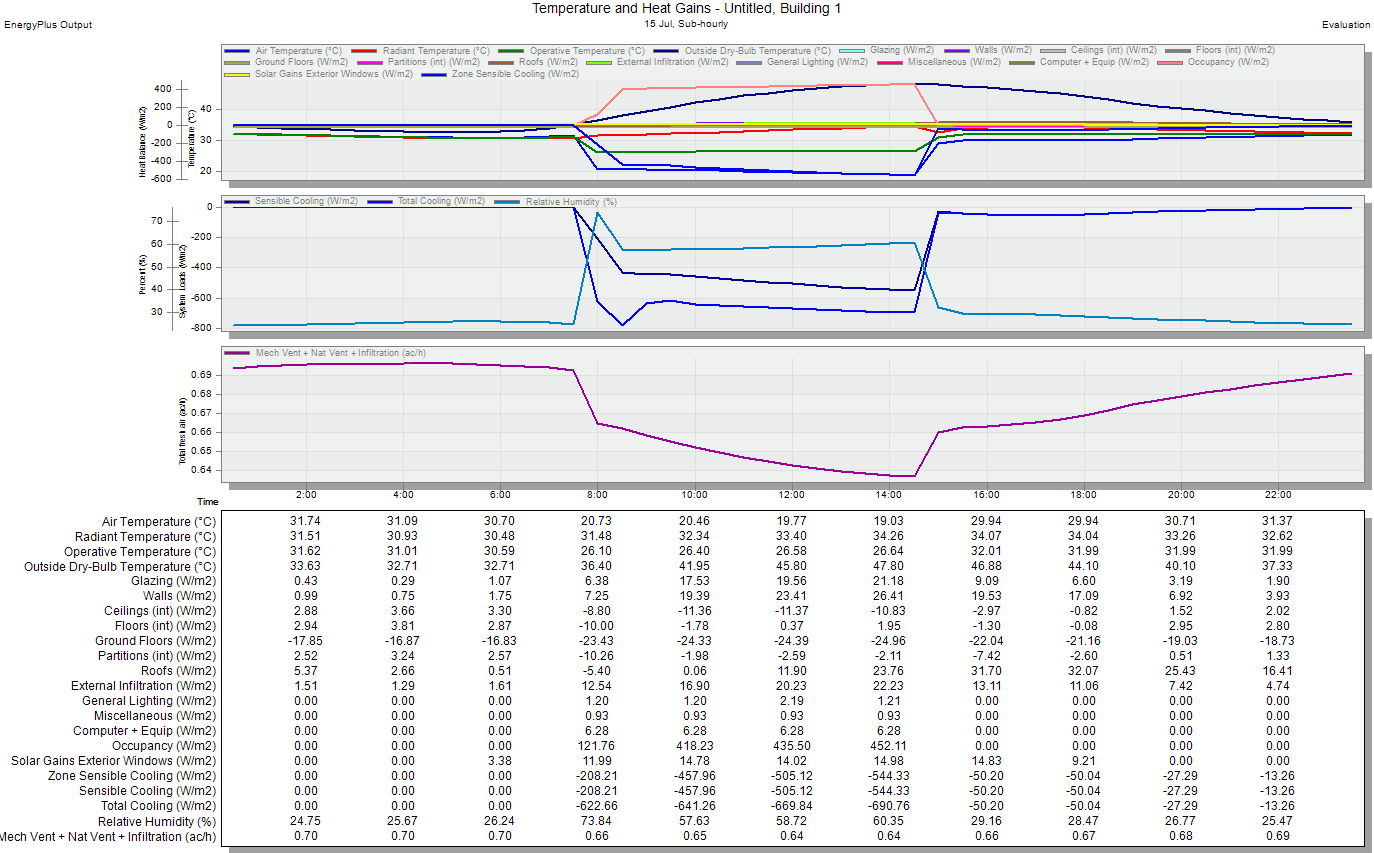Click the EnergyPlus Output label

pyautogui.click(x=48, y=25)
